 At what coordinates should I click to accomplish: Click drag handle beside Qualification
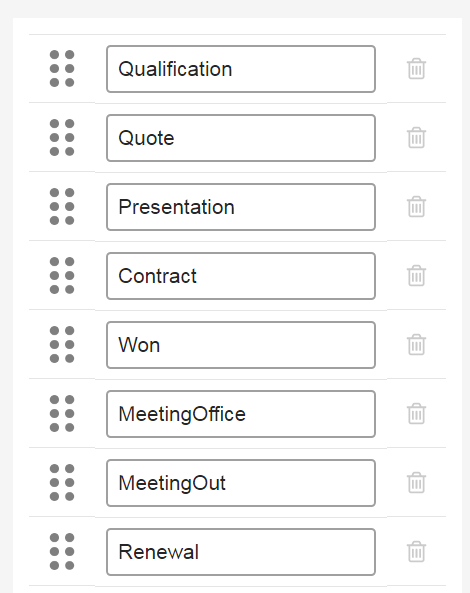(62, 68)
